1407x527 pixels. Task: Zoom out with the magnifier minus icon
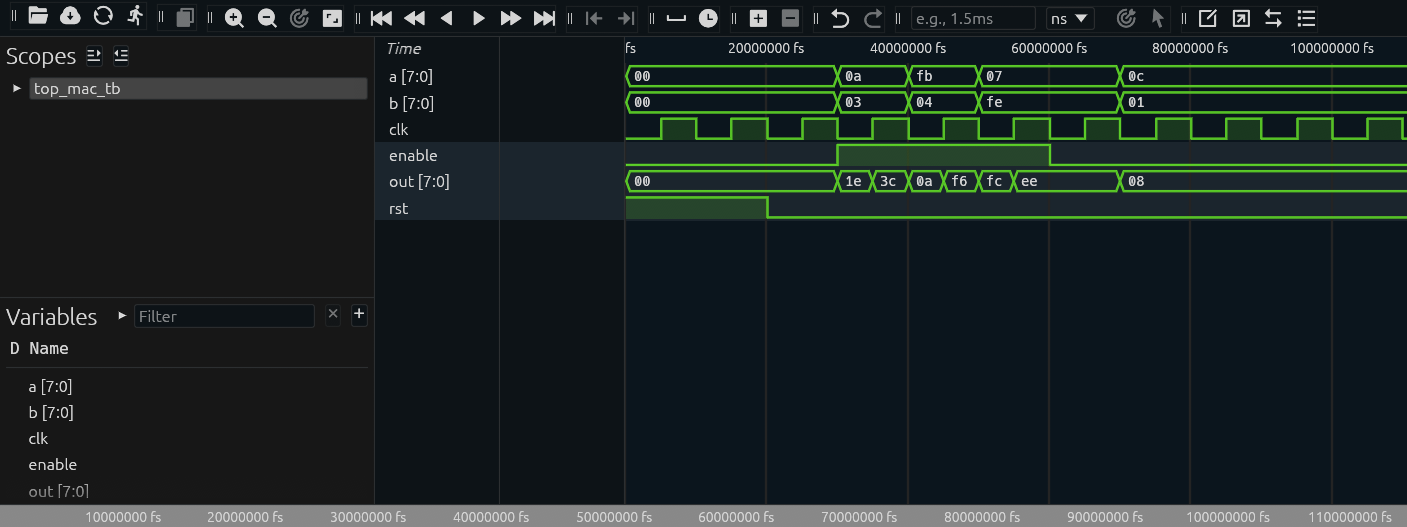[x=266, y=18]
